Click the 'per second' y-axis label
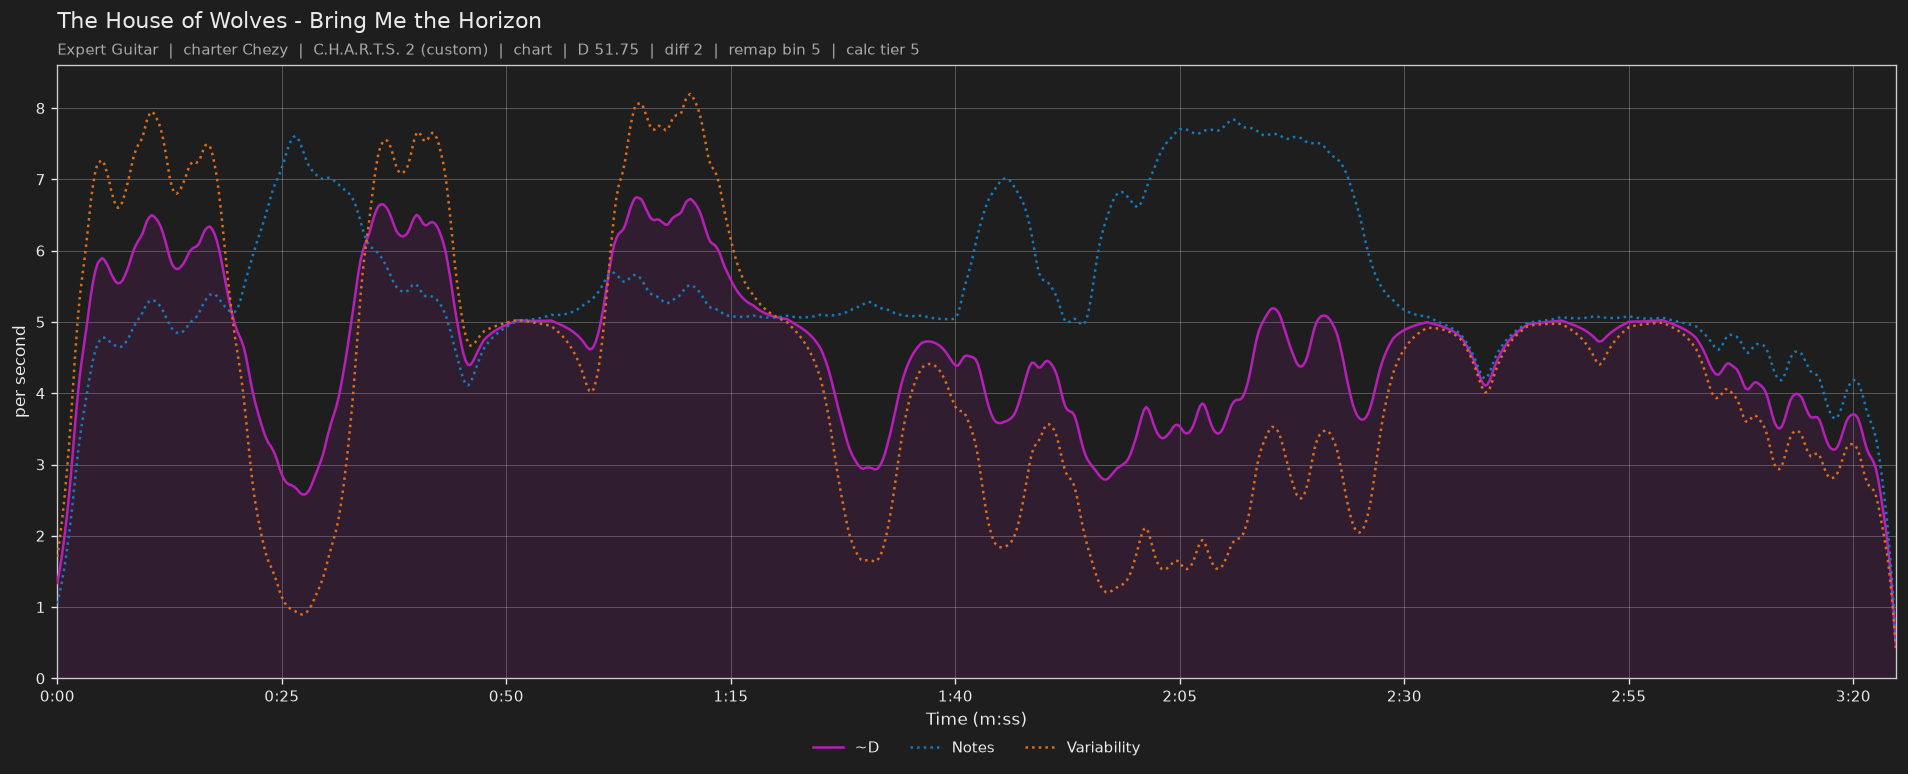 click(20, 372)
